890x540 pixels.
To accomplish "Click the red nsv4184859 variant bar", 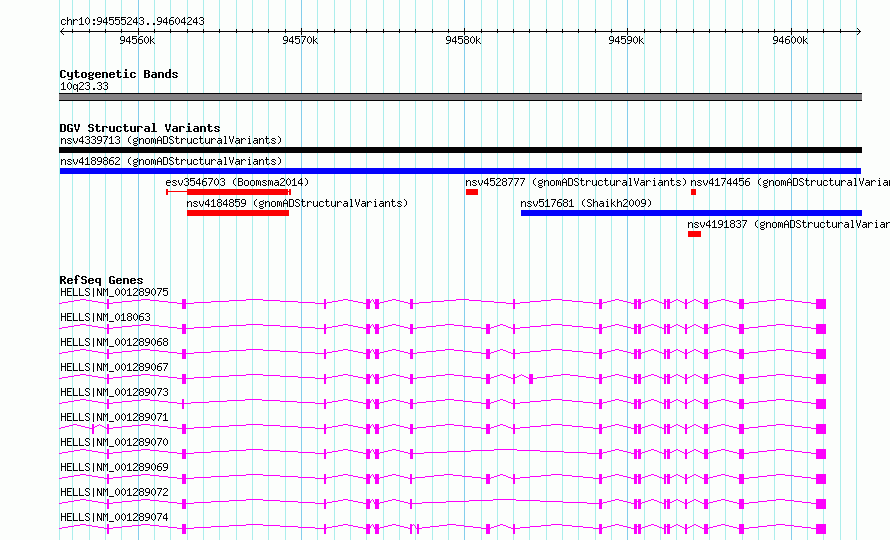I will [x=238, y=213].
